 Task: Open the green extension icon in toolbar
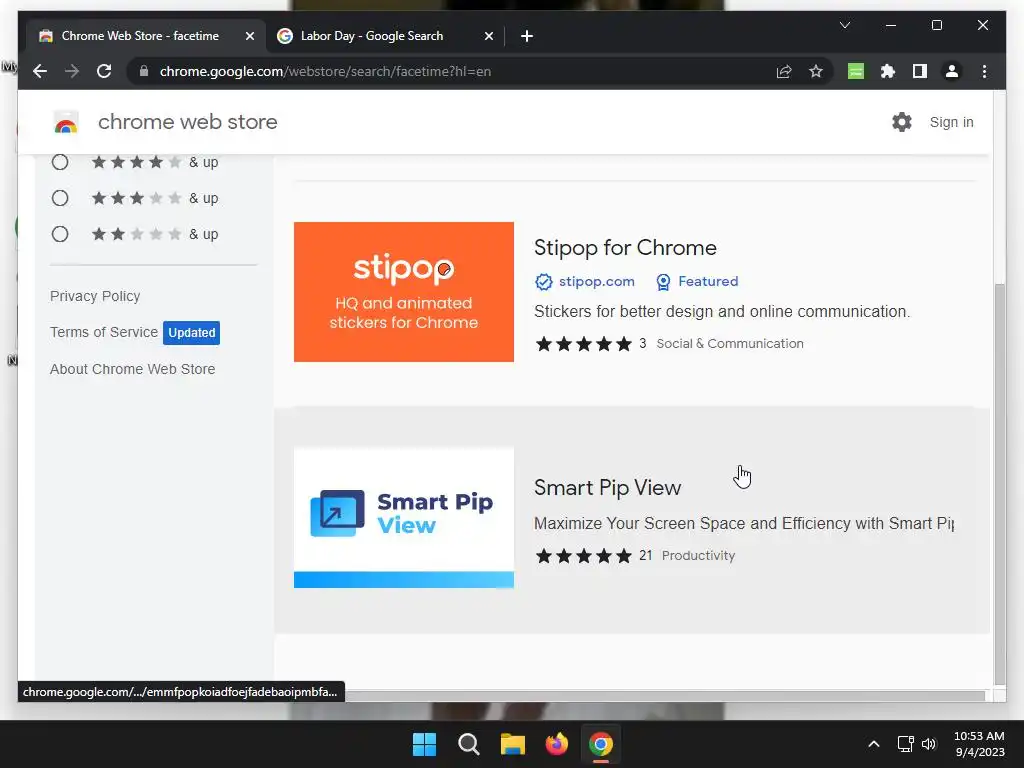coord(856,71)
